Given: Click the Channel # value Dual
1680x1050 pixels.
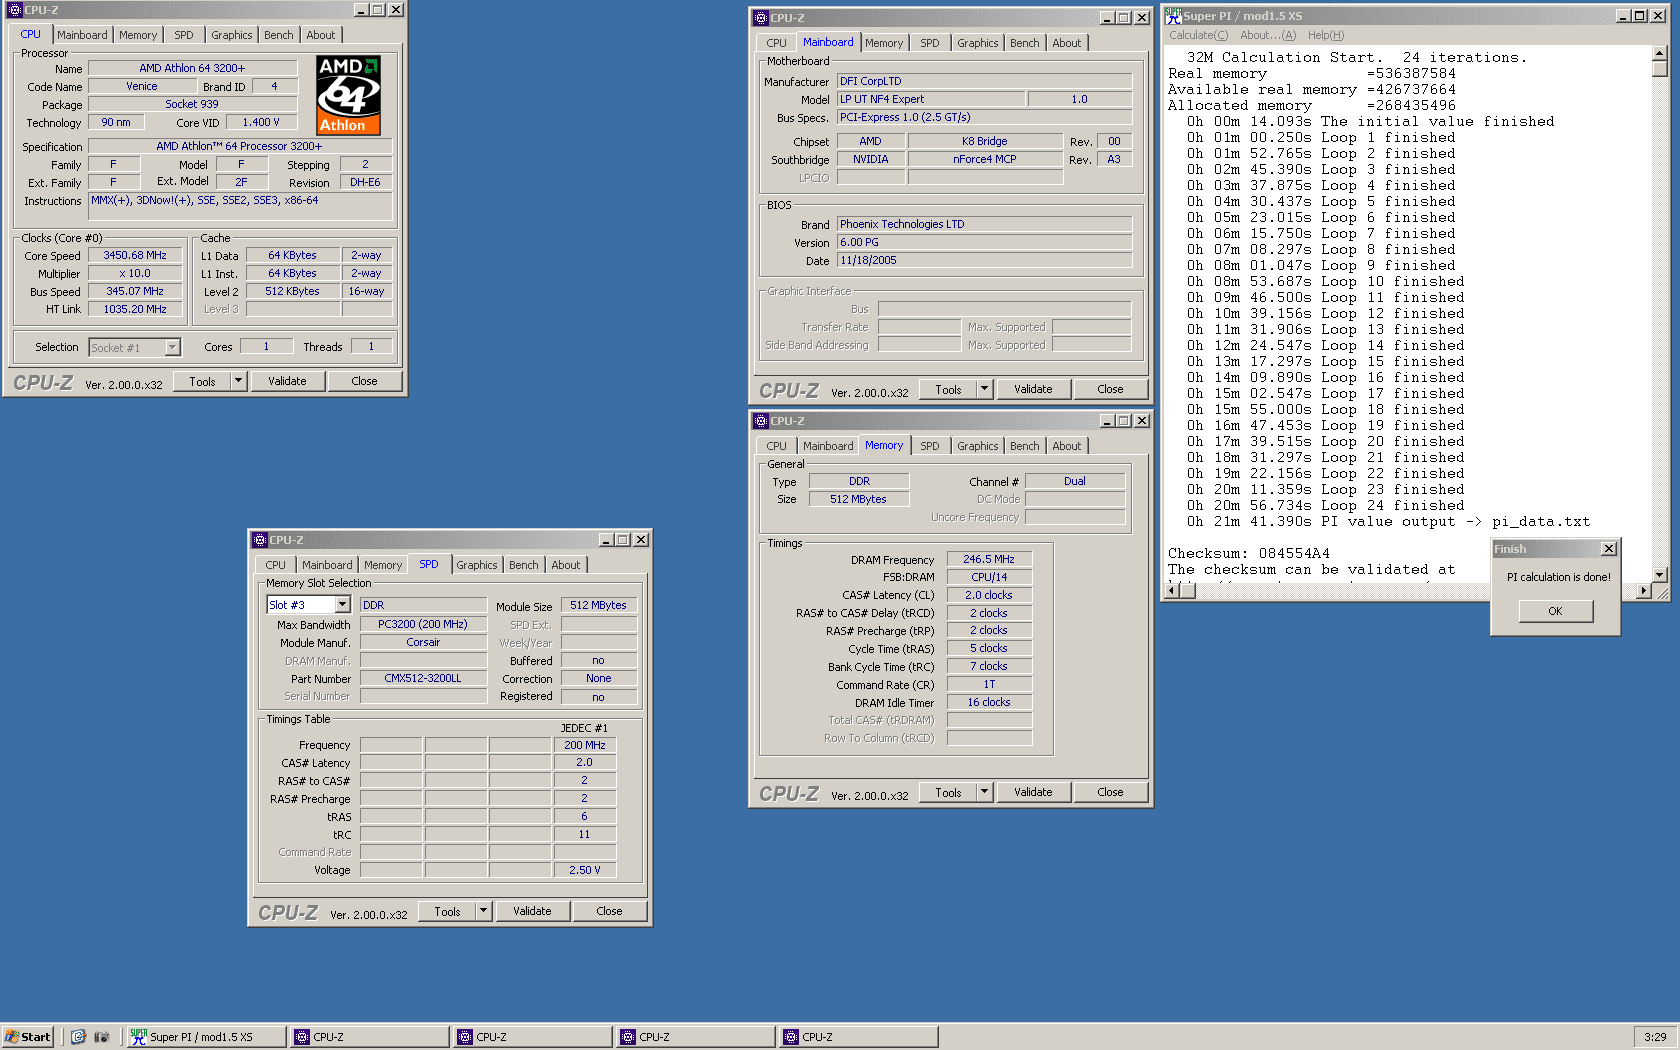Looking at the screenshot, I should (1075, 481).
